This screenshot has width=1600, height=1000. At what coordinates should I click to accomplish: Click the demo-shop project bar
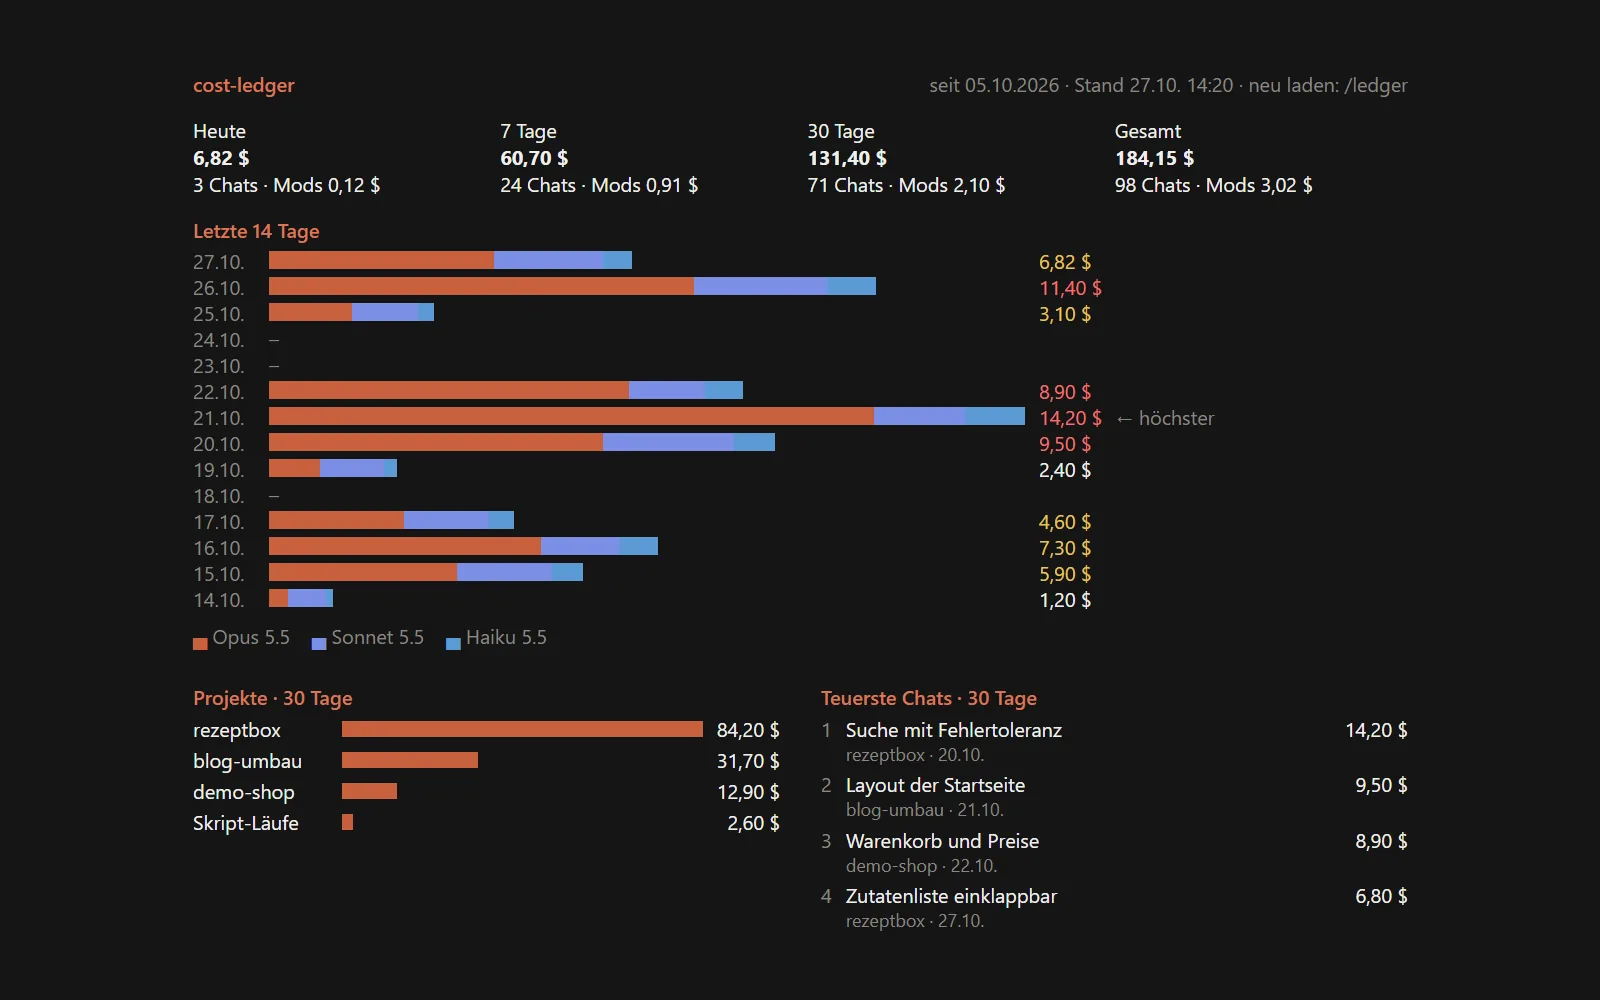tap(369, 791)
